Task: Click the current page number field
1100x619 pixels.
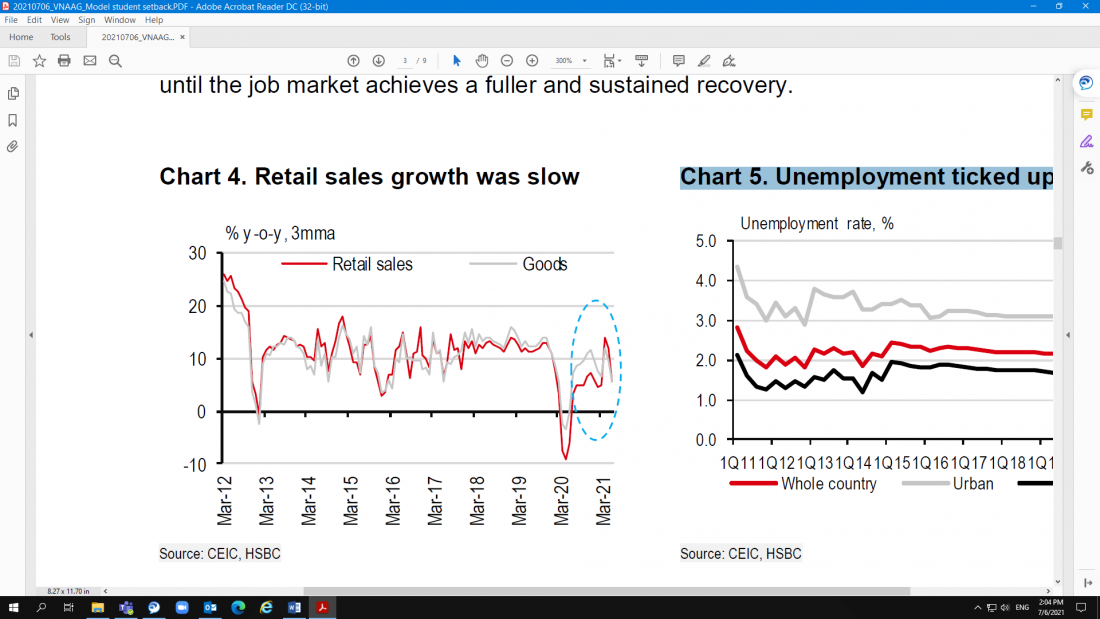Action: click(405, 61)
